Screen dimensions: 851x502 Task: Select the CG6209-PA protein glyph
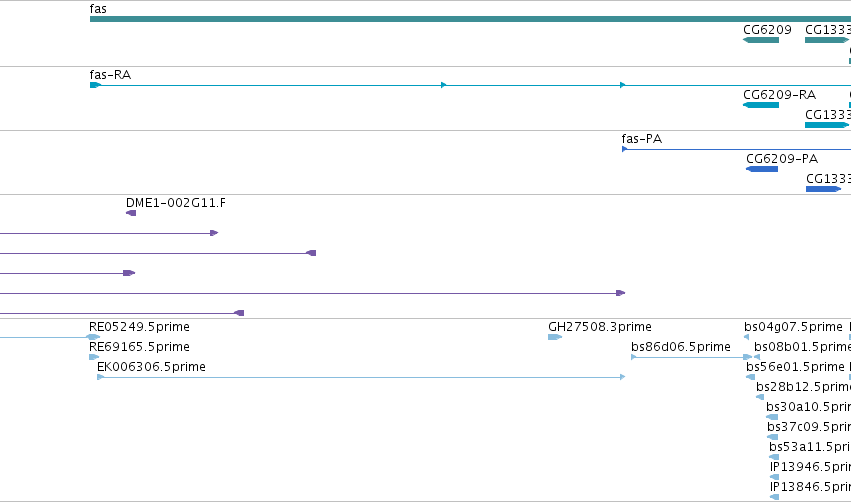[762, 169]
